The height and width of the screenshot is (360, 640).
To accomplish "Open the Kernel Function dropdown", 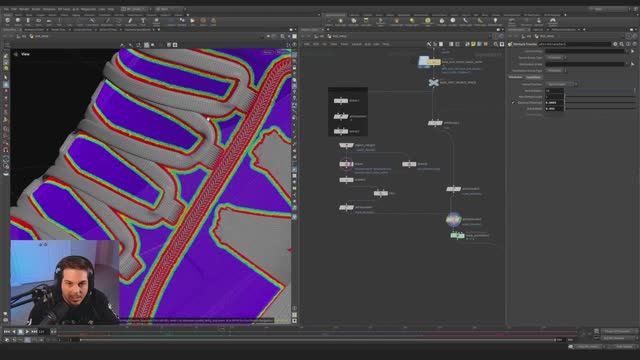I will coord(562,84).
